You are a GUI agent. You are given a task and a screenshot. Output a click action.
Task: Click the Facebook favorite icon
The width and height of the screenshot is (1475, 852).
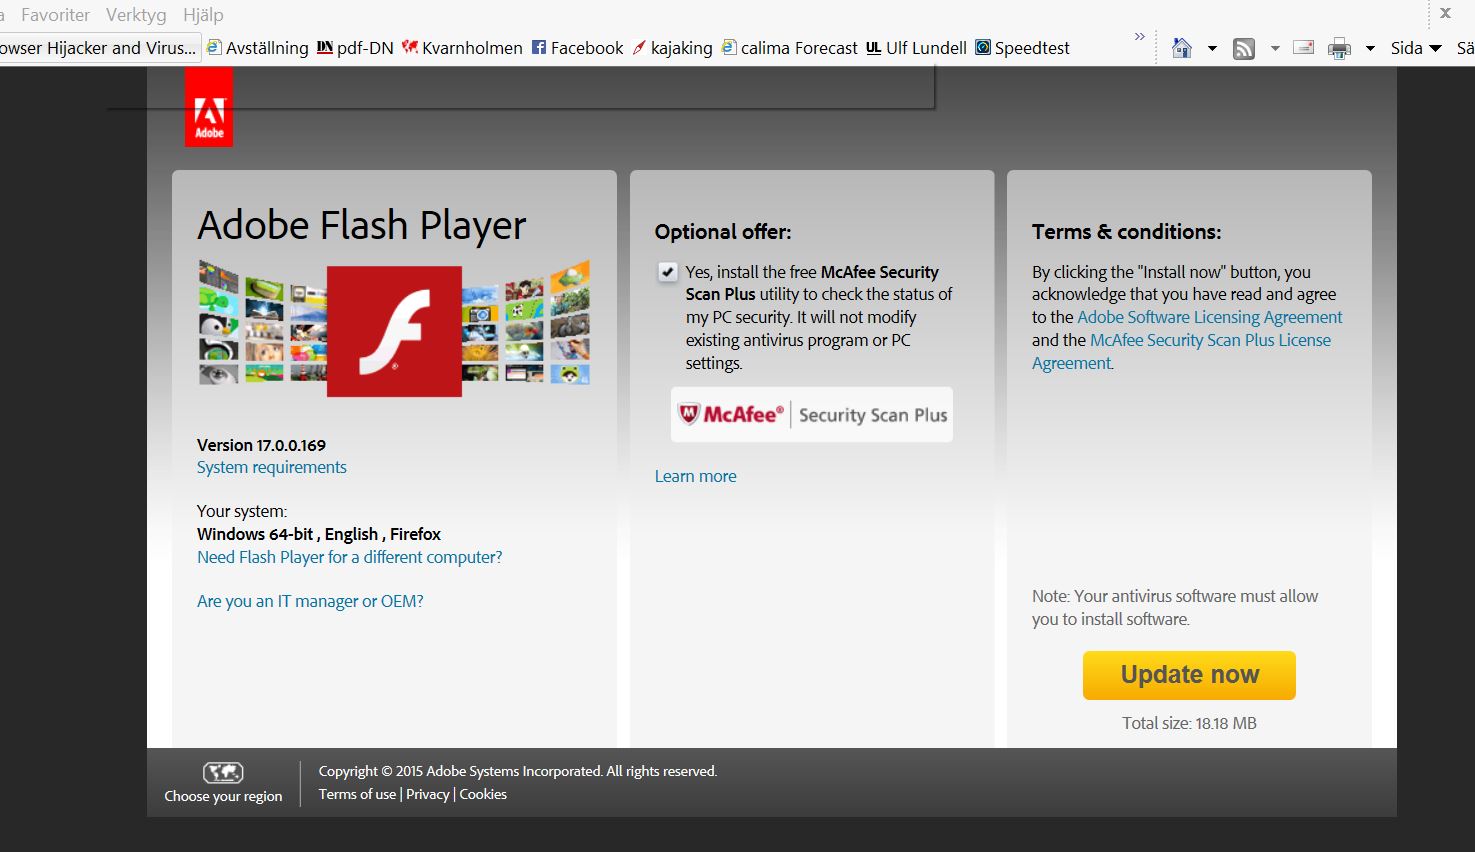click(x=537, y=47)
